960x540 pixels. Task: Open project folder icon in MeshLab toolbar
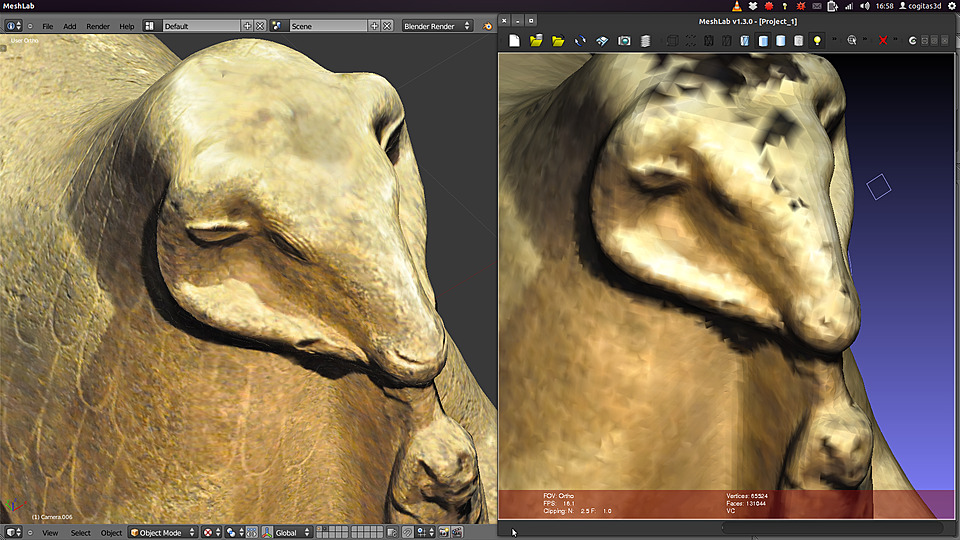pyautogui.click(x=536, y=40)
